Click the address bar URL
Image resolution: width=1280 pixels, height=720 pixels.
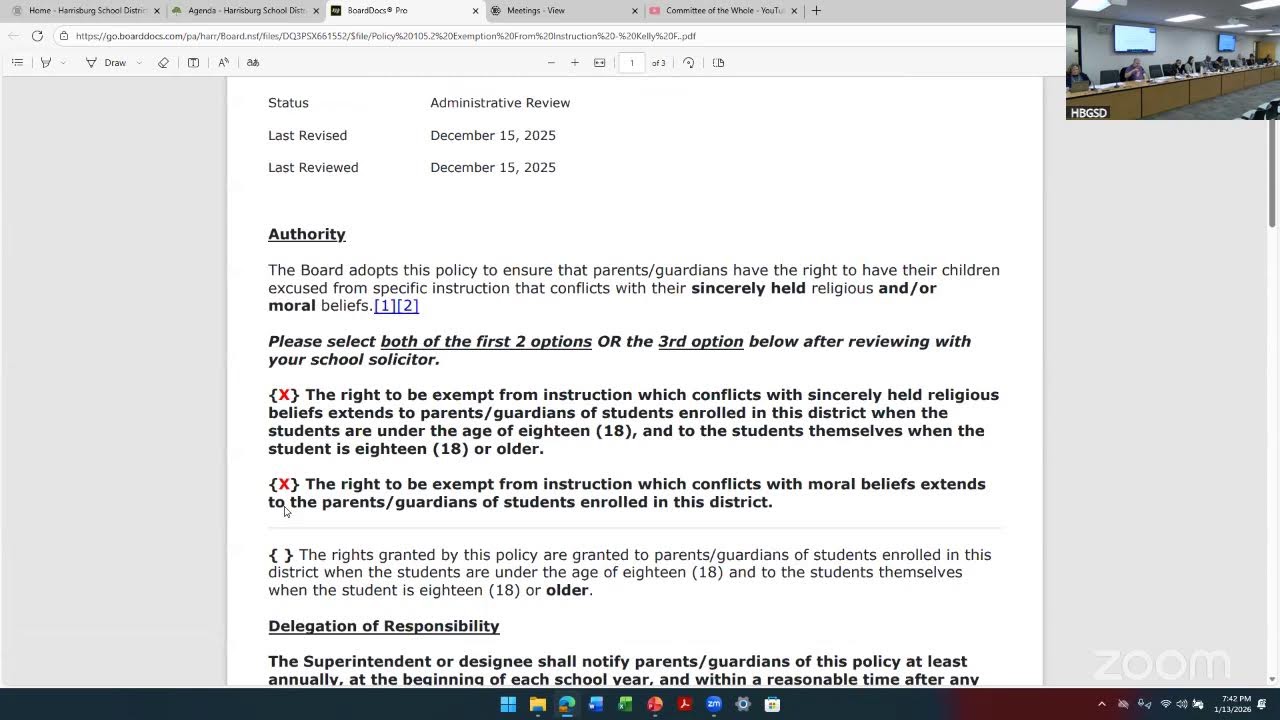coord(385,36)
